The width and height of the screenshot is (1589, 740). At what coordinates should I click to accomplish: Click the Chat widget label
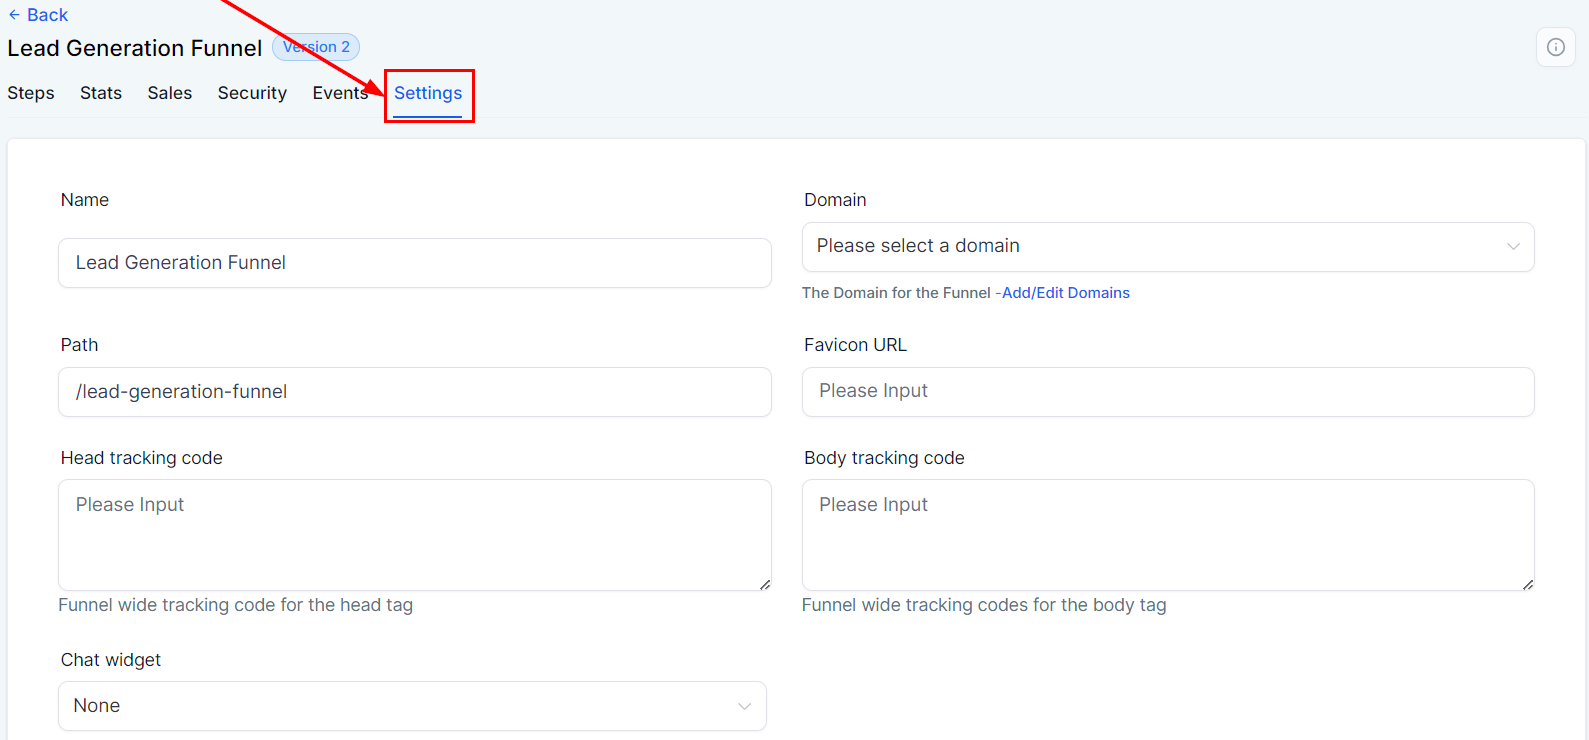click(111, 660)
